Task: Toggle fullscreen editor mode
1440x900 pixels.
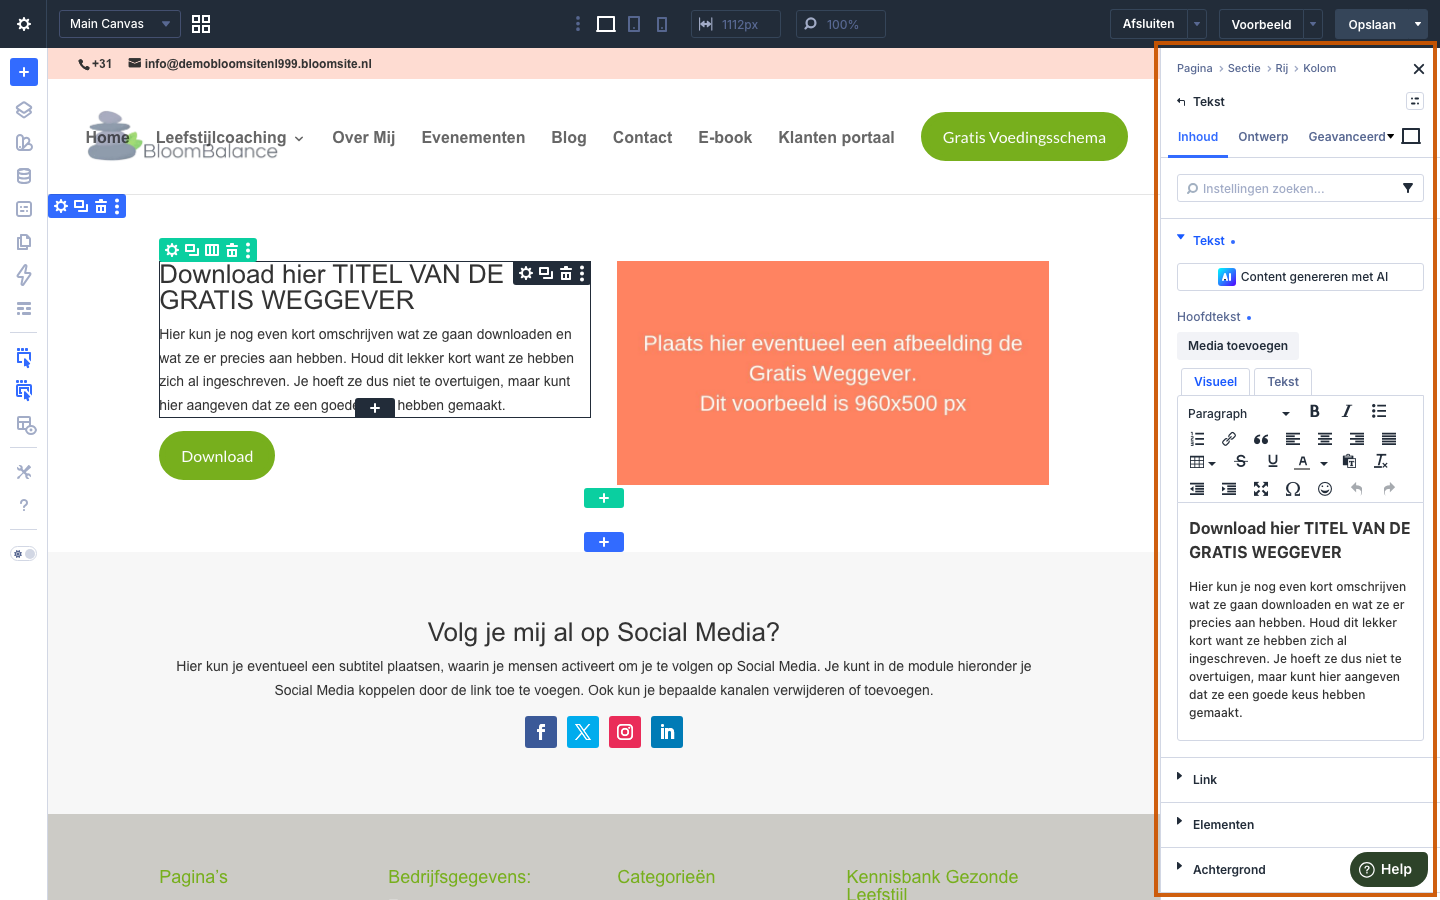Action: click(1261, 489)
